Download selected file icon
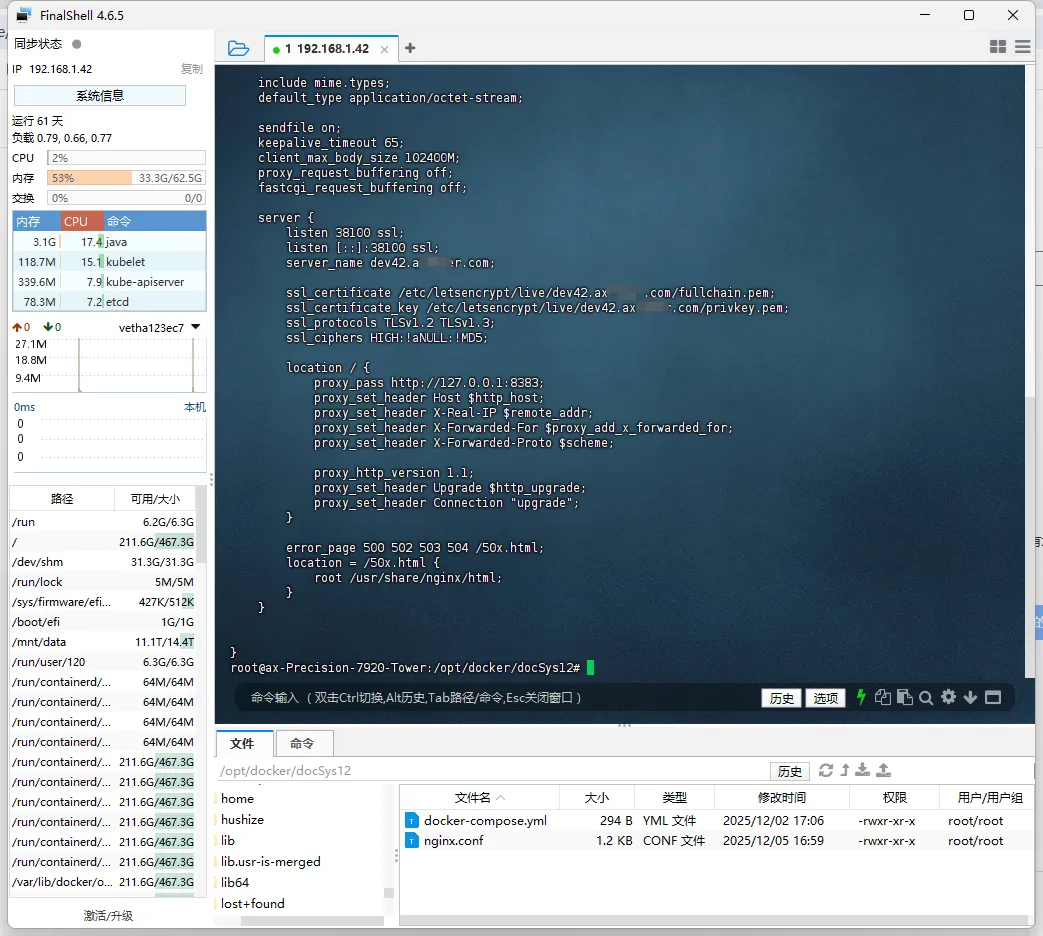This screenshot has height=936, width=1043. tap(863, 770)
